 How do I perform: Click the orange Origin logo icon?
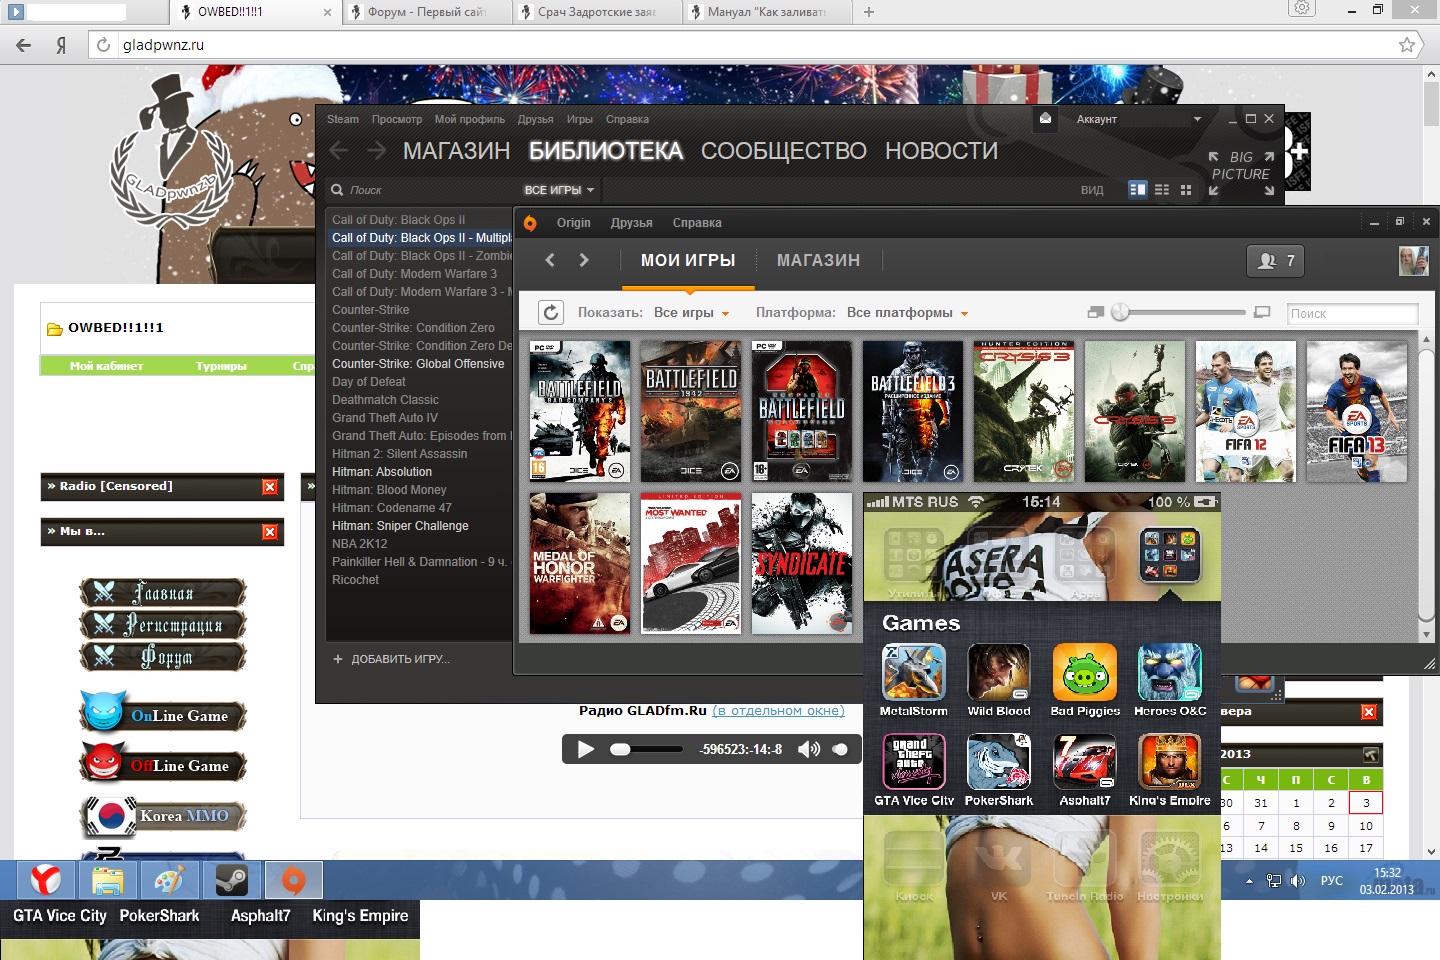[x=530, y=223]
